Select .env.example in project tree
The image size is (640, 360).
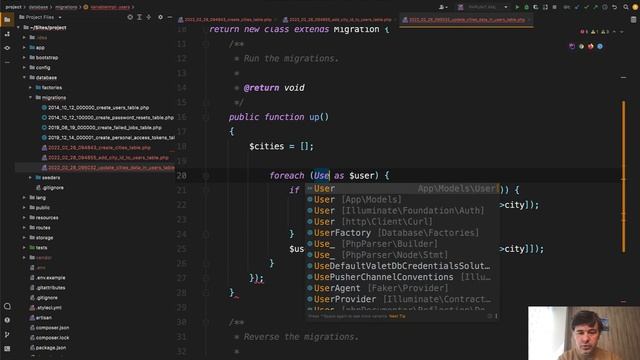51,278
